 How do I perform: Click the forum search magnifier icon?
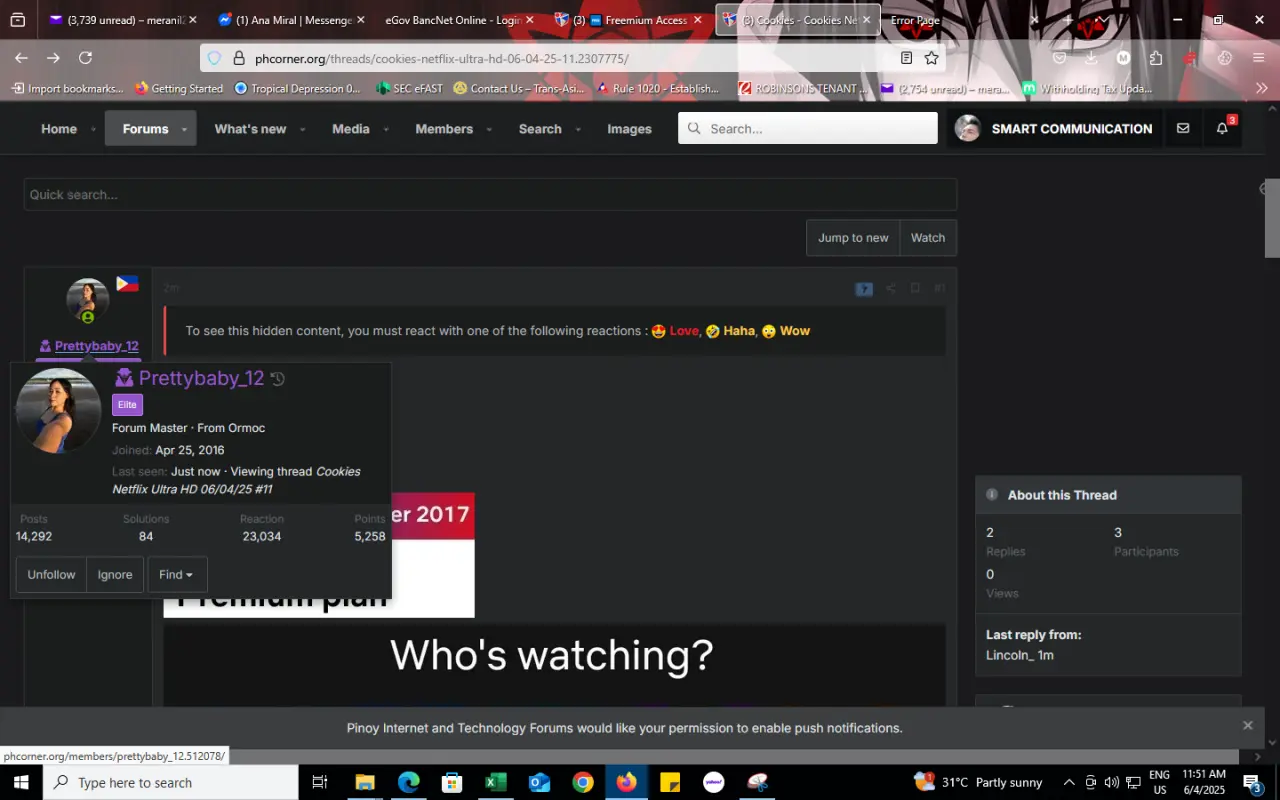[x=694, y=128]
